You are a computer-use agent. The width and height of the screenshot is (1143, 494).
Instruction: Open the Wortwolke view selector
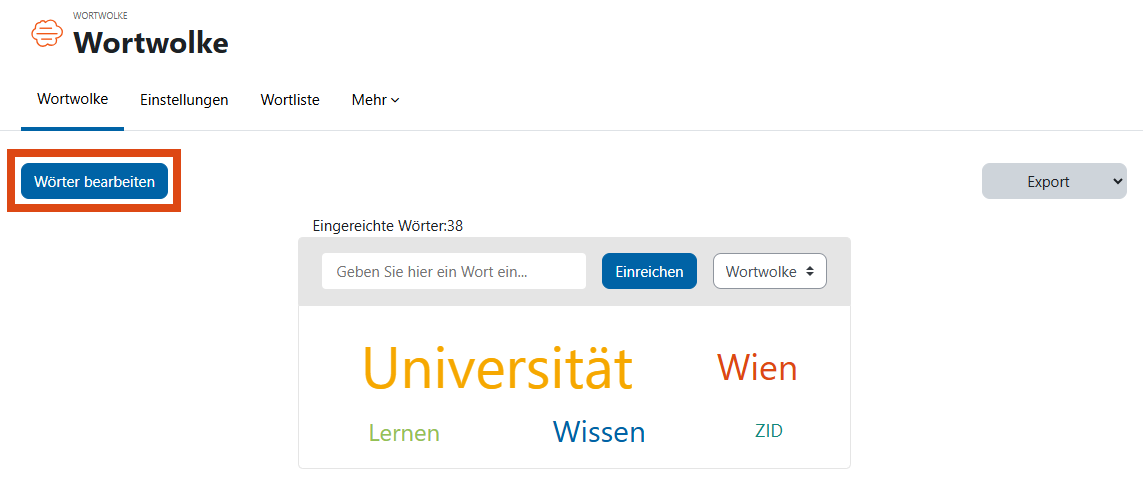(x=770, y=271)
